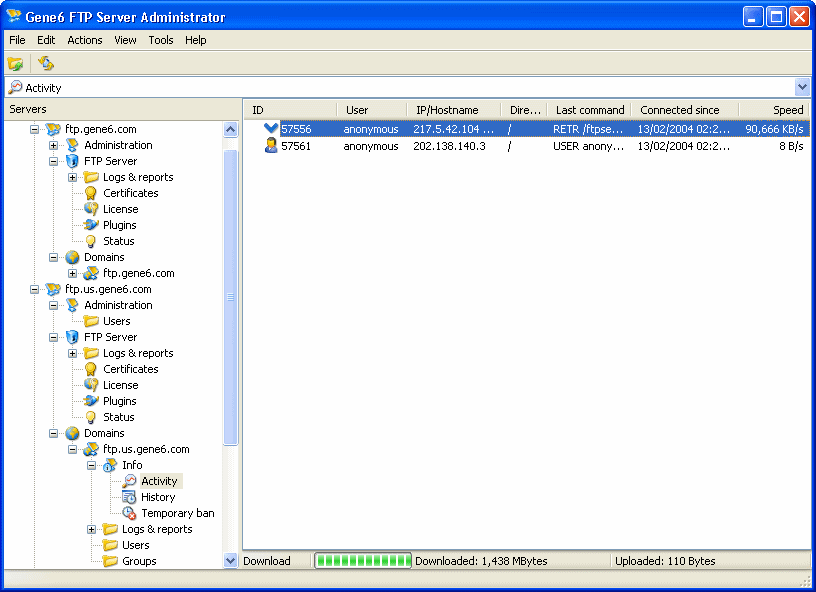Image resolution: width=816 pixels, height=592 pixels.
Task: Open the Activity view dropdown arrow
Action: [803, 87]
